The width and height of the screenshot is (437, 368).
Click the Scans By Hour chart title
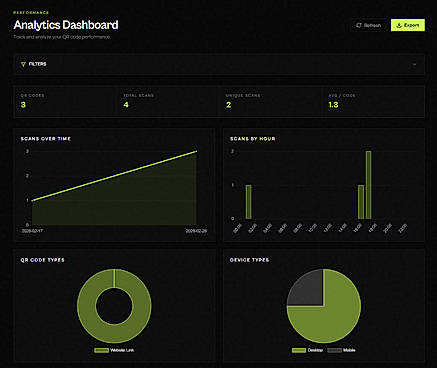(253, 139)
